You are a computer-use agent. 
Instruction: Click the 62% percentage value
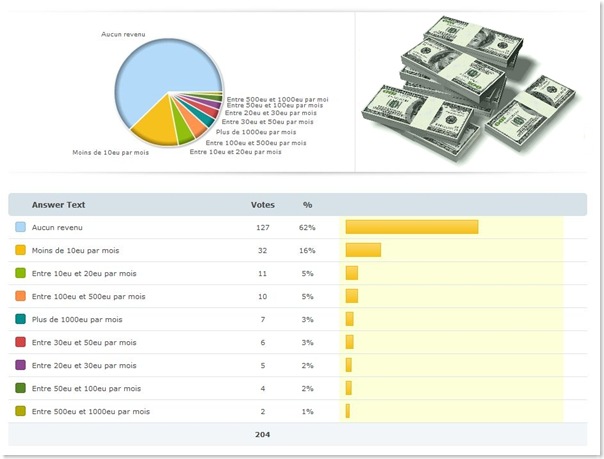coord(307,228)
